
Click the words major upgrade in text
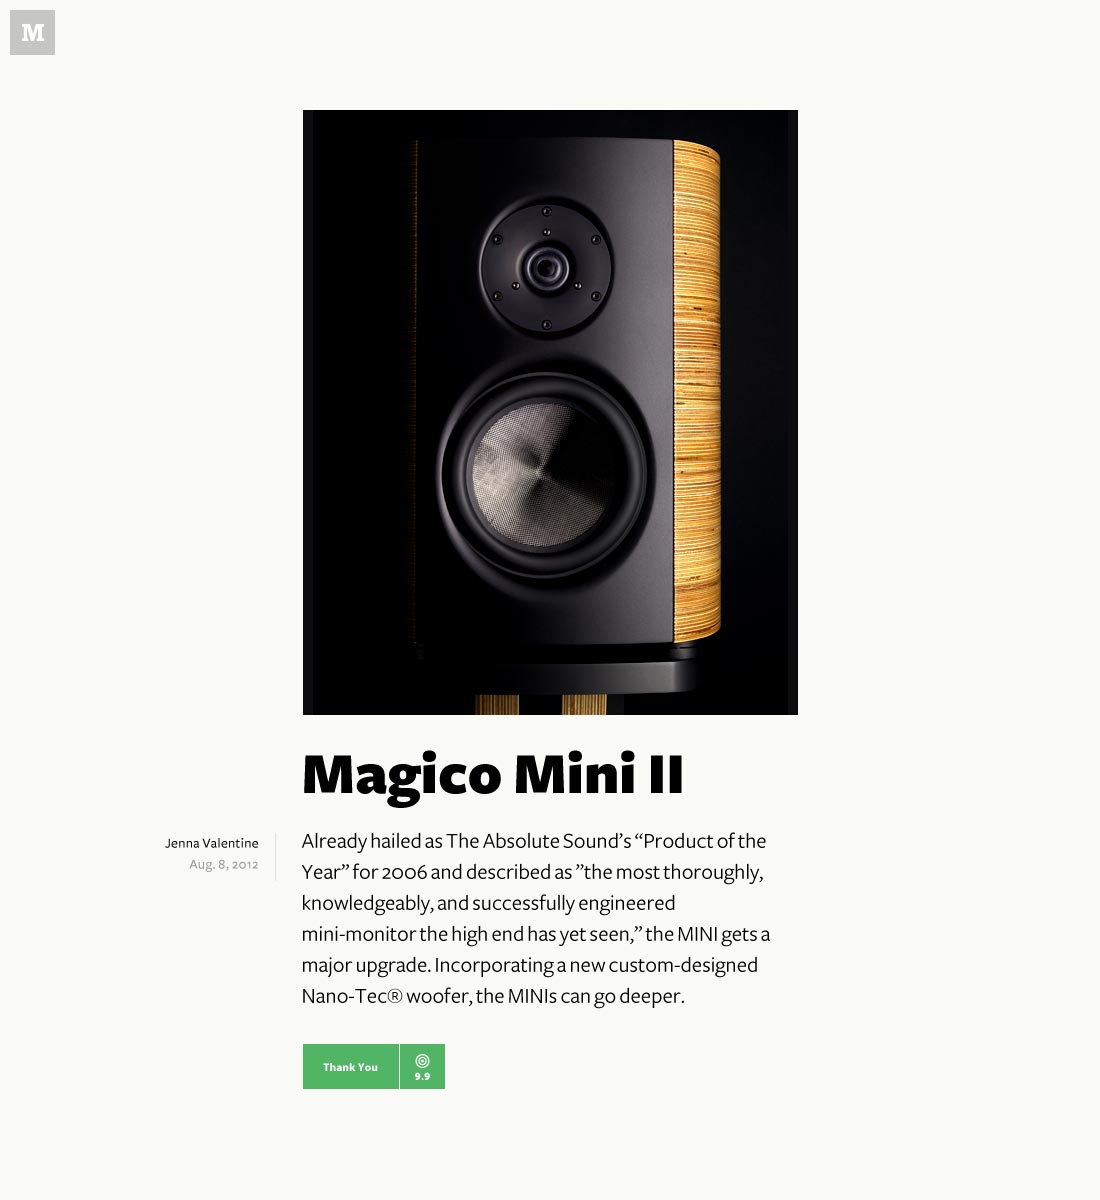click(x=366, y=966)
